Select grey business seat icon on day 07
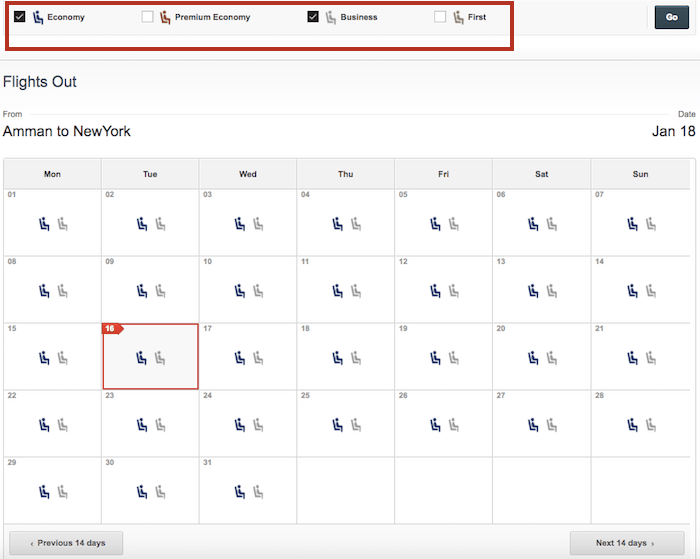 click(x=651, y=224)
